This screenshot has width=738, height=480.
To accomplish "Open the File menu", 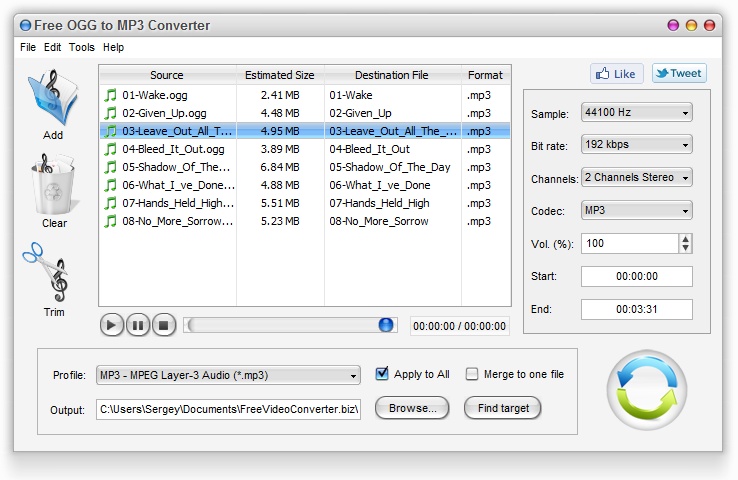I will pos(28,47).
